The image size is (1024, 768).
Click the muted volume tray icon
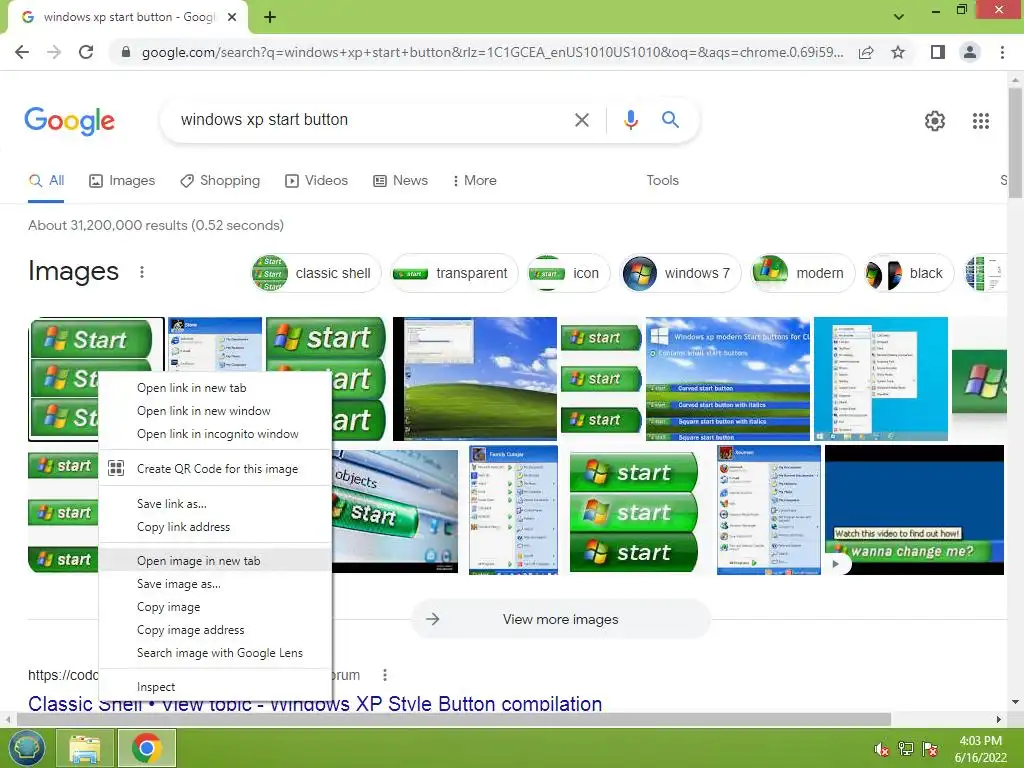click(x=882, y=749)
